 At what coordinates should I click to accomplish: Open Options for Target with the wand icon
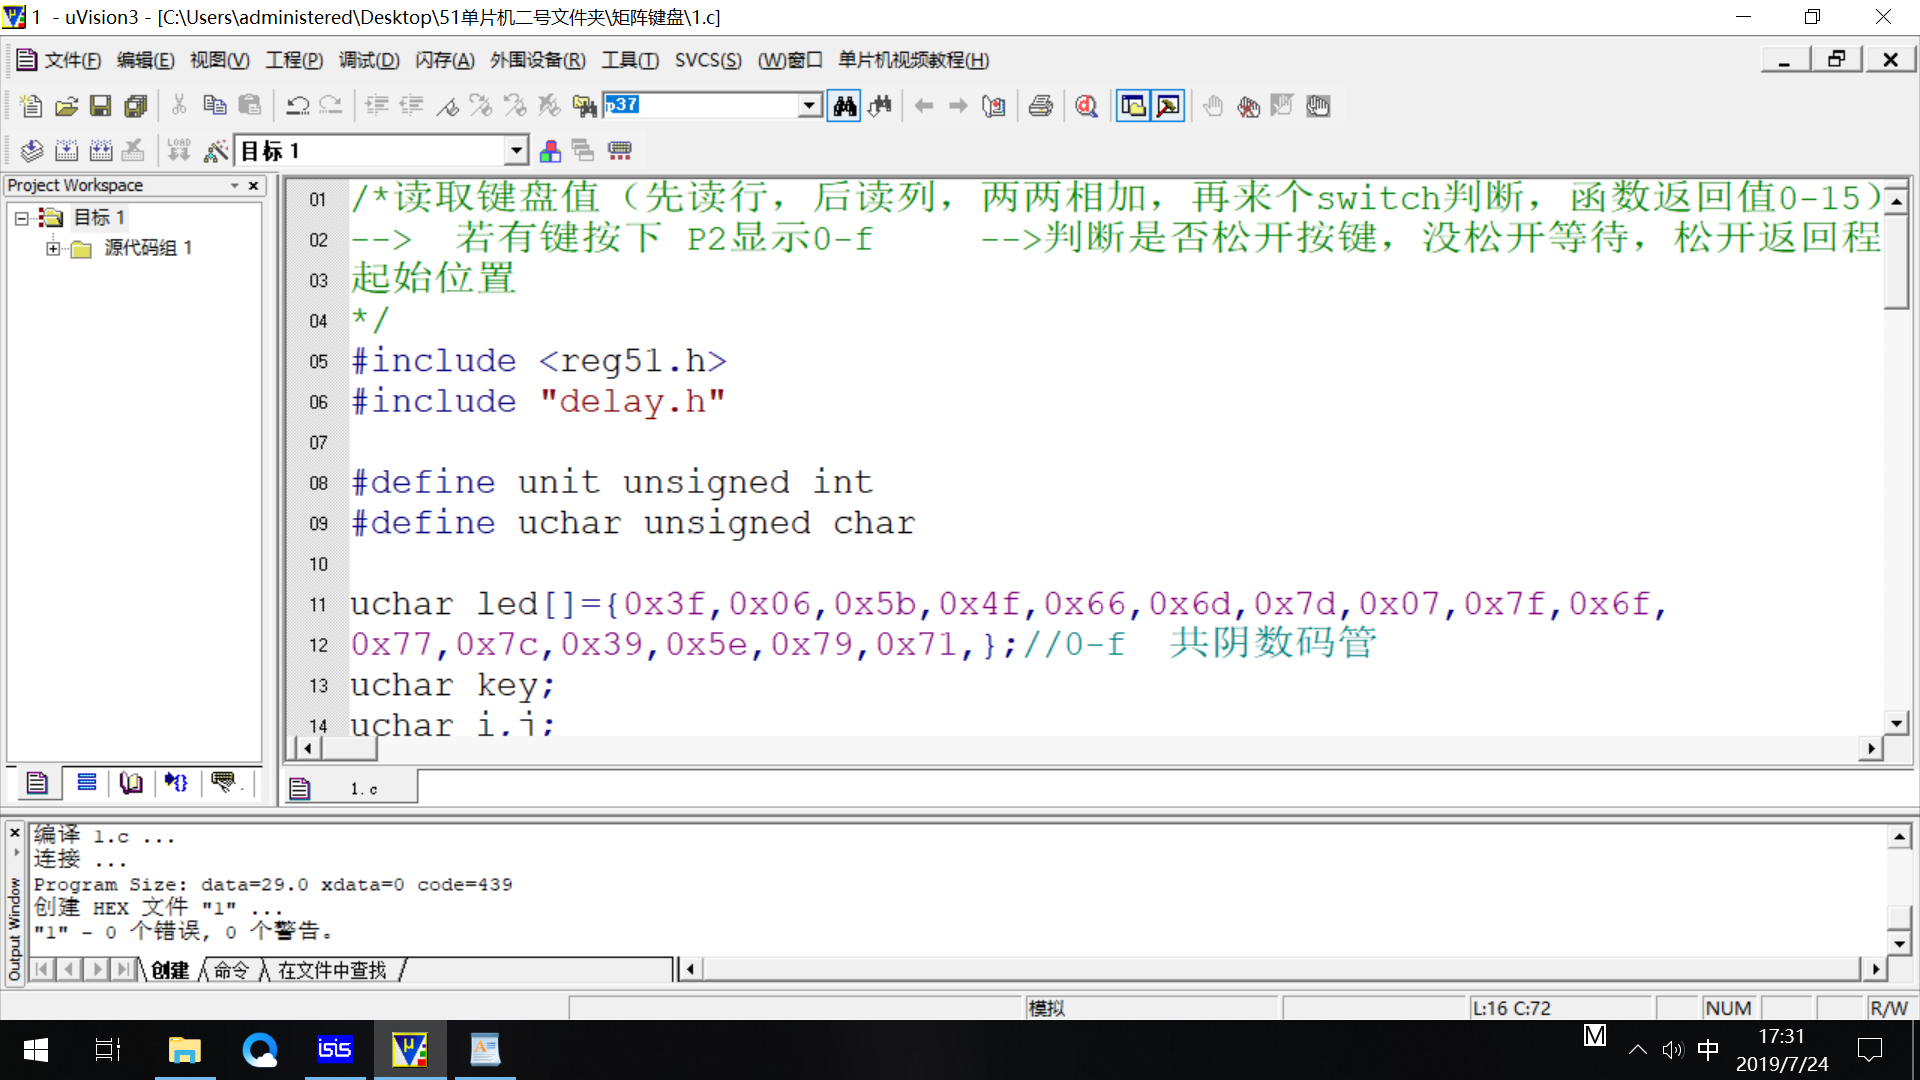pyautogui.click(x=215, y=151)
